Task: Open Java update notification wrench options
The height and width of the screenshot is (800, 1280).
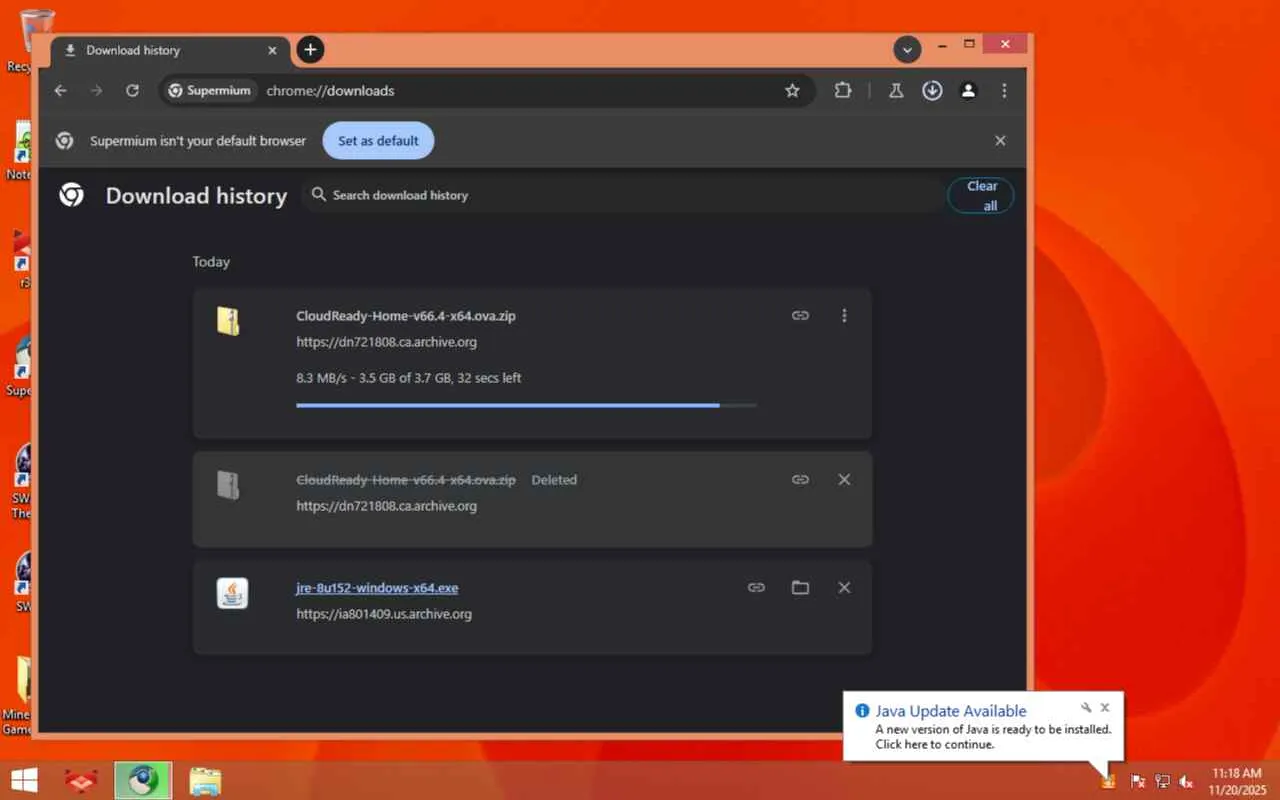Action: pyautogui.click(x=1087, y=708)
